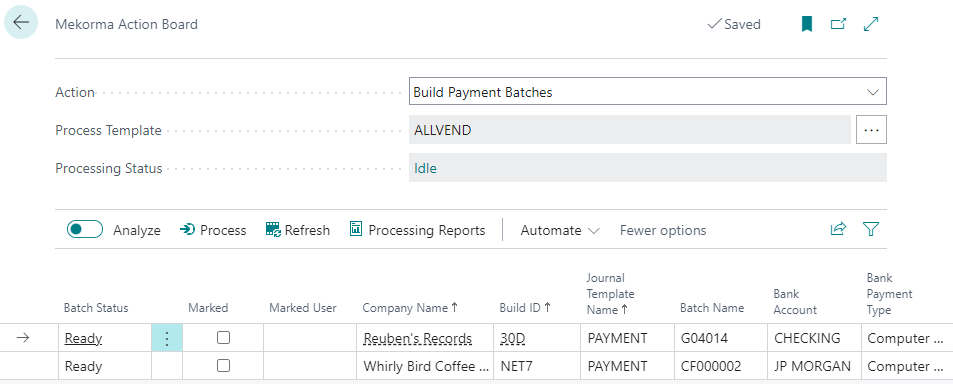Sort by Company Name column header
The height and width of the screenshot is (384, 953).
click(x=410, y=308)
